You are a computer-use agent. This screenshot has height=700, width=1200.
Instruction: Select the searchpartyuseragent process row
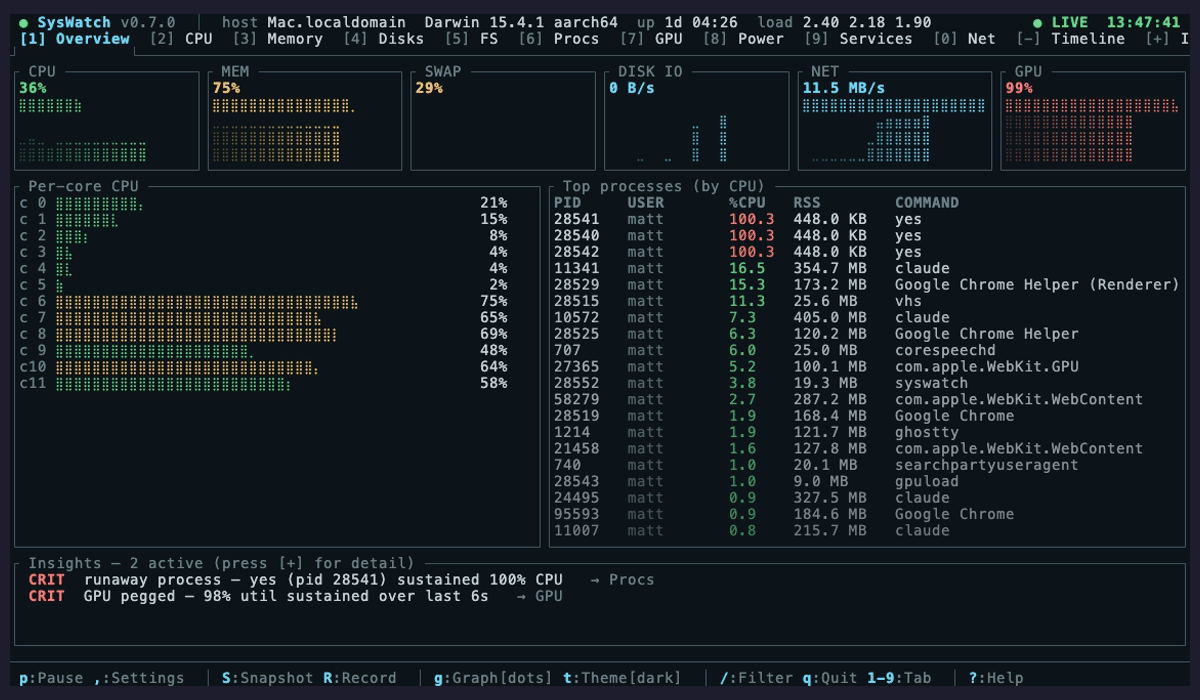[x=866, y=465]
